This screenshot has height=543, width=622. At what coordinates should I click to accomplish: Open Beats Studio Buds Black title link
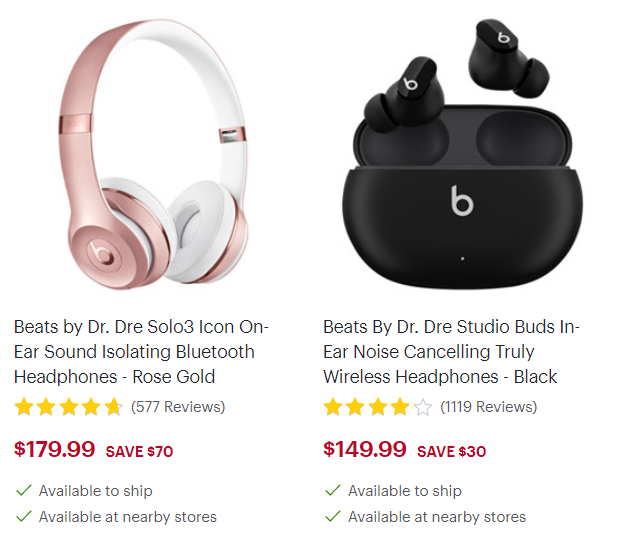point(451,352)
